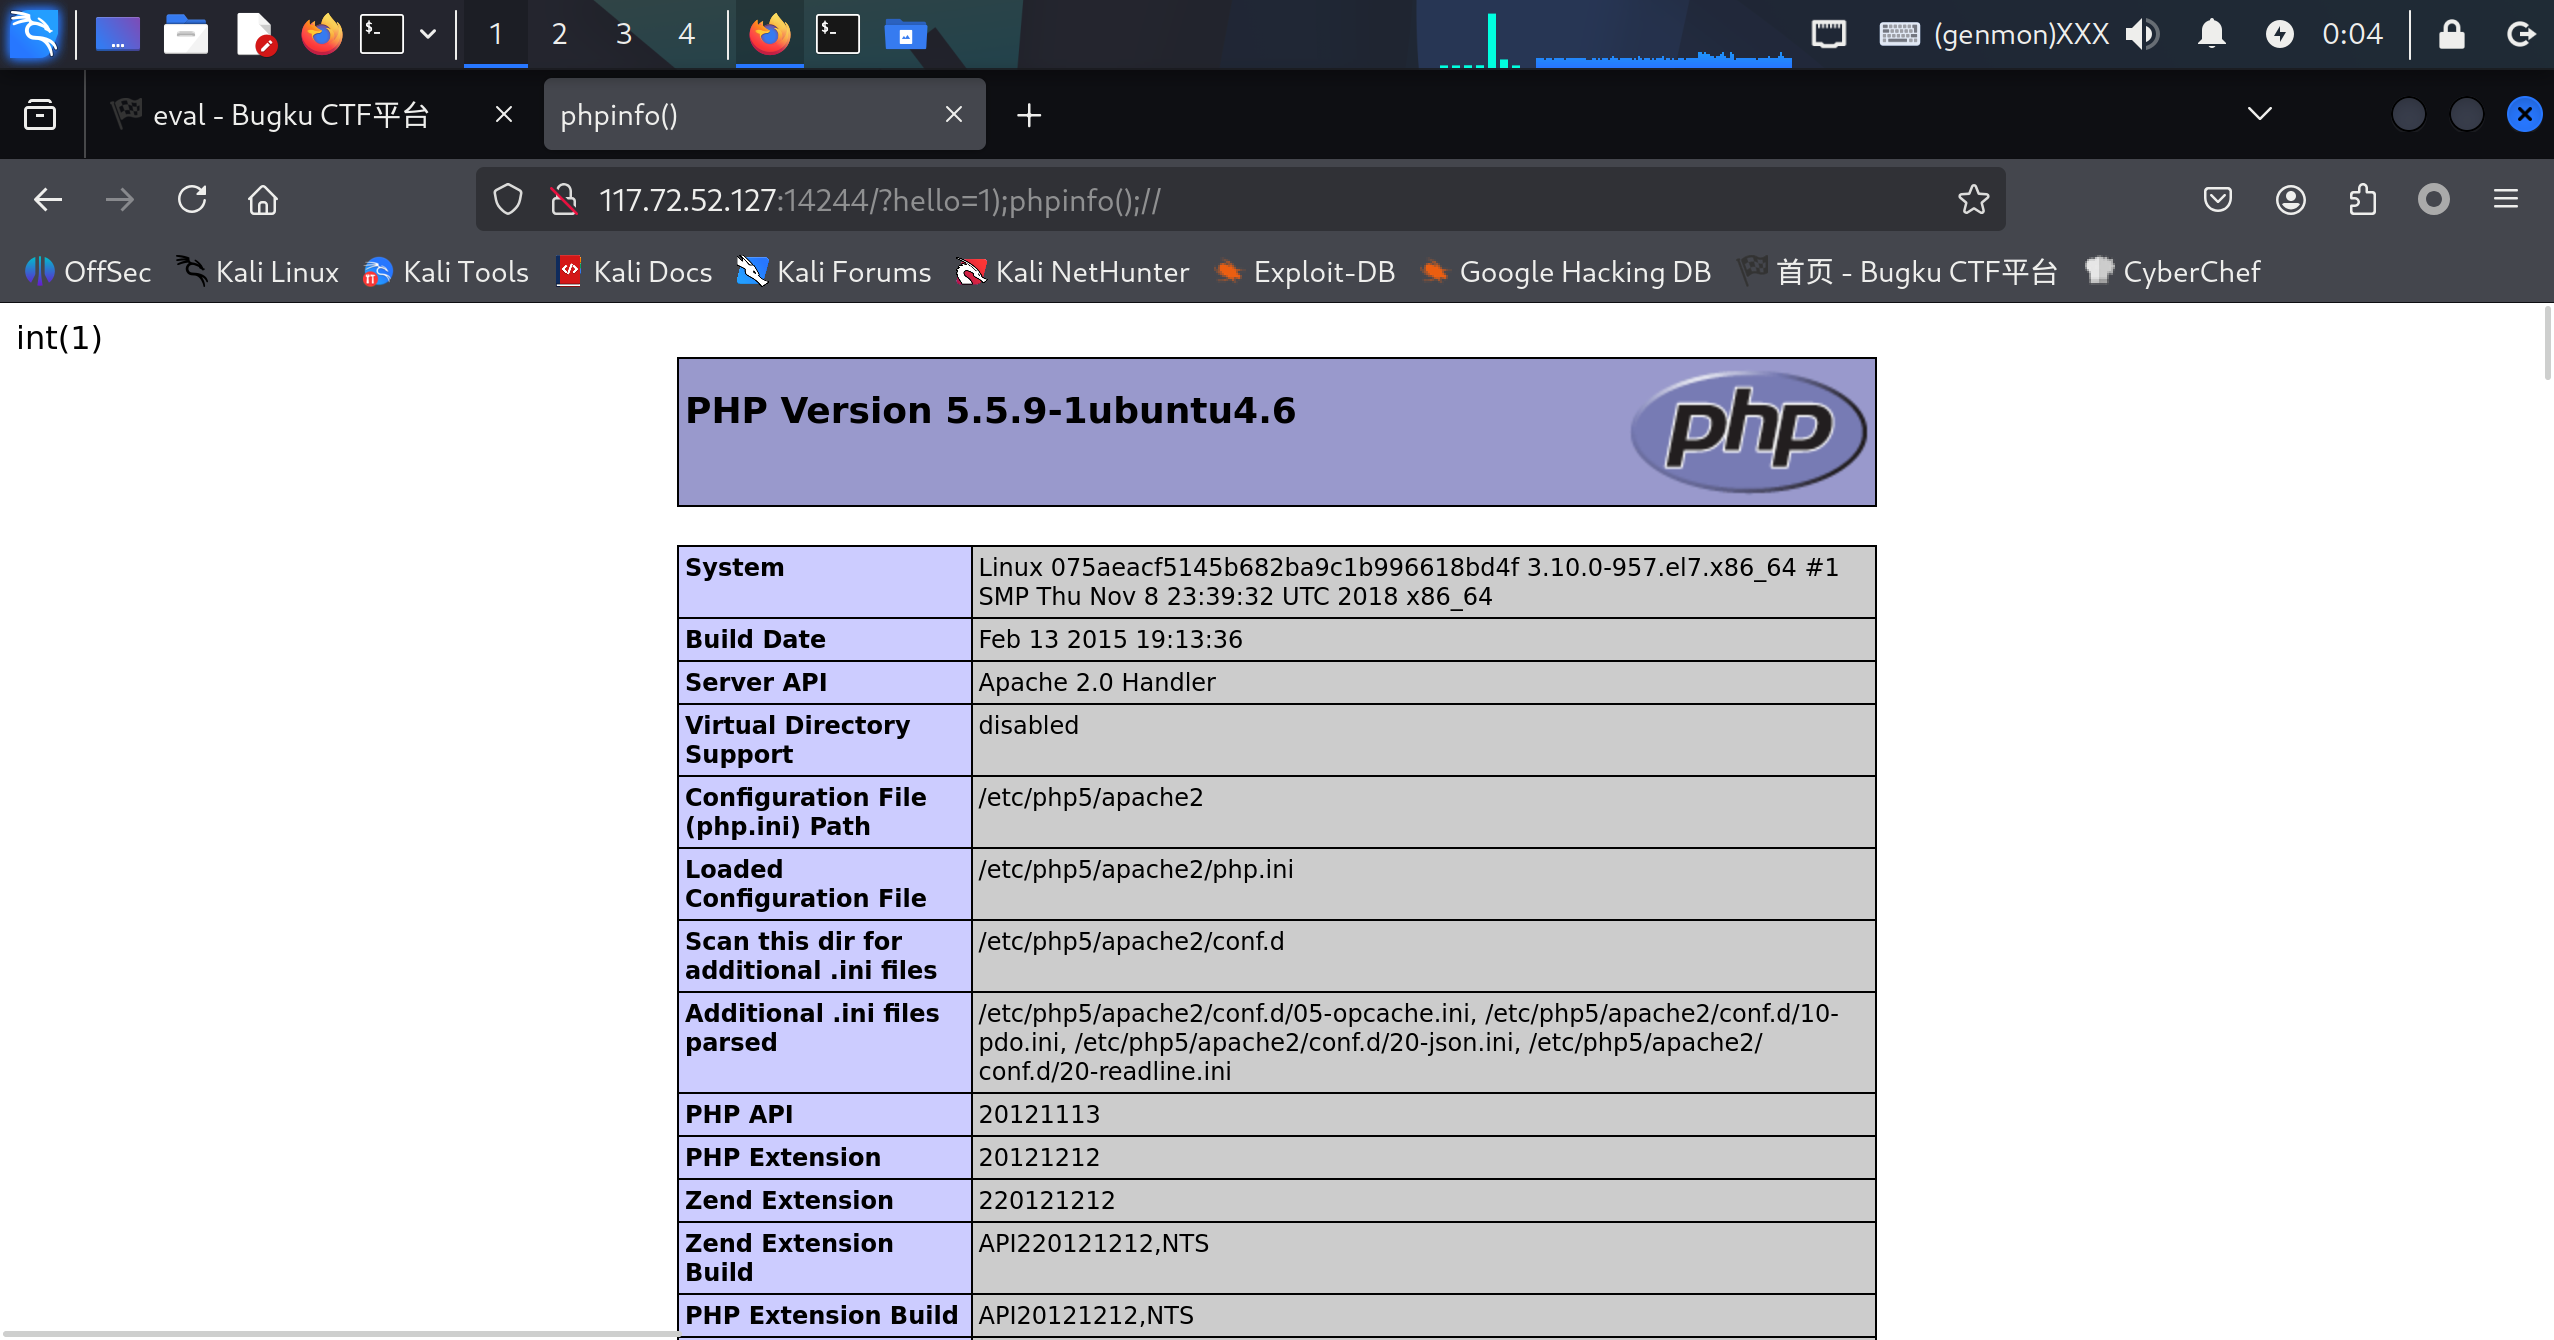
Task: Open Firefox recent browsing view button
Action: point(40,114)
